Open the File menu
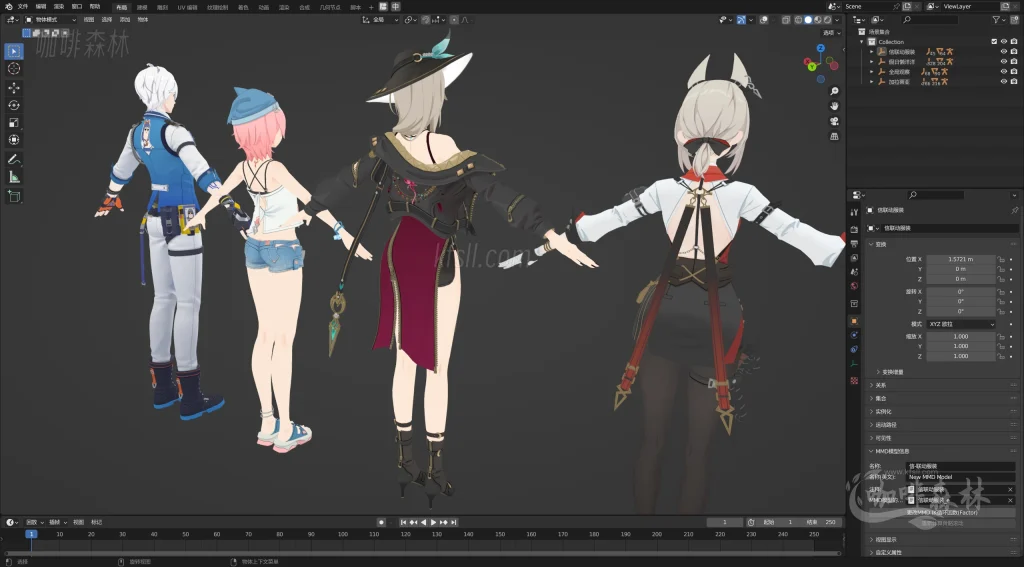 (x=23, y=7)
